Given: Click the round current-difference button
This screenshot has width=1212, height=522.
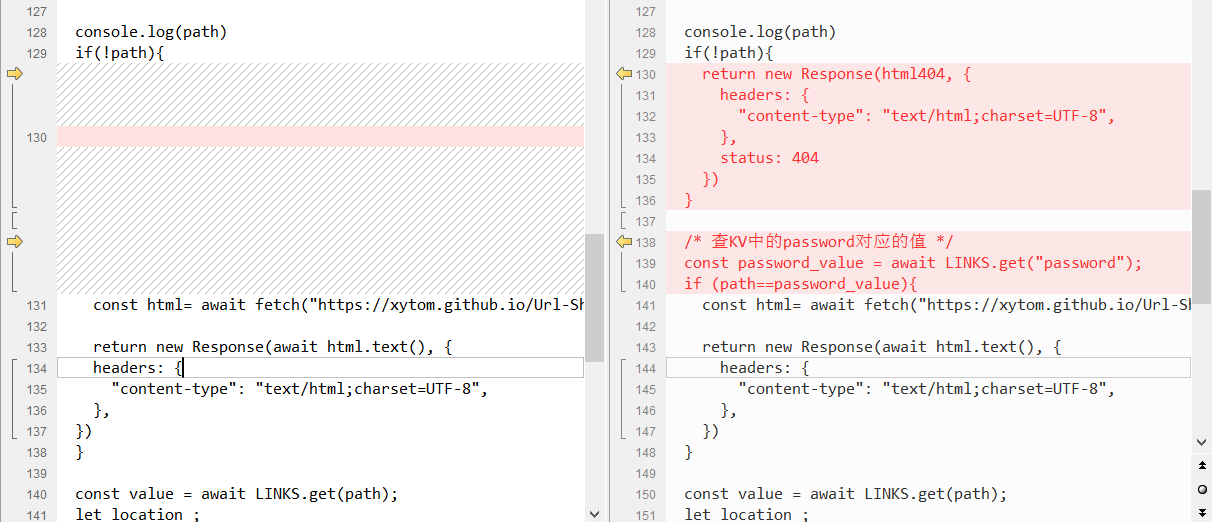Looking at the screenshot, I should click(x=1201, y=488).
